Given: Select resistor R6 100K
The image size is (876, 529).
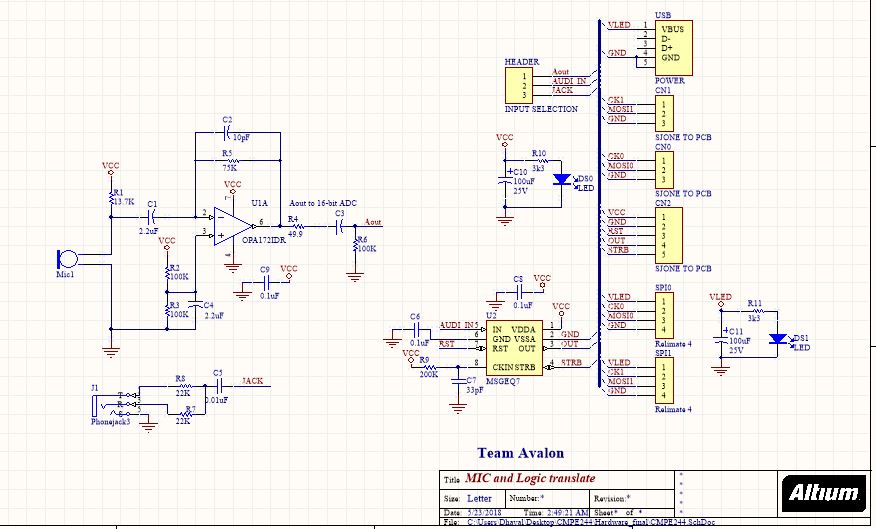Looking at the screenshot, I should (355, 245).
